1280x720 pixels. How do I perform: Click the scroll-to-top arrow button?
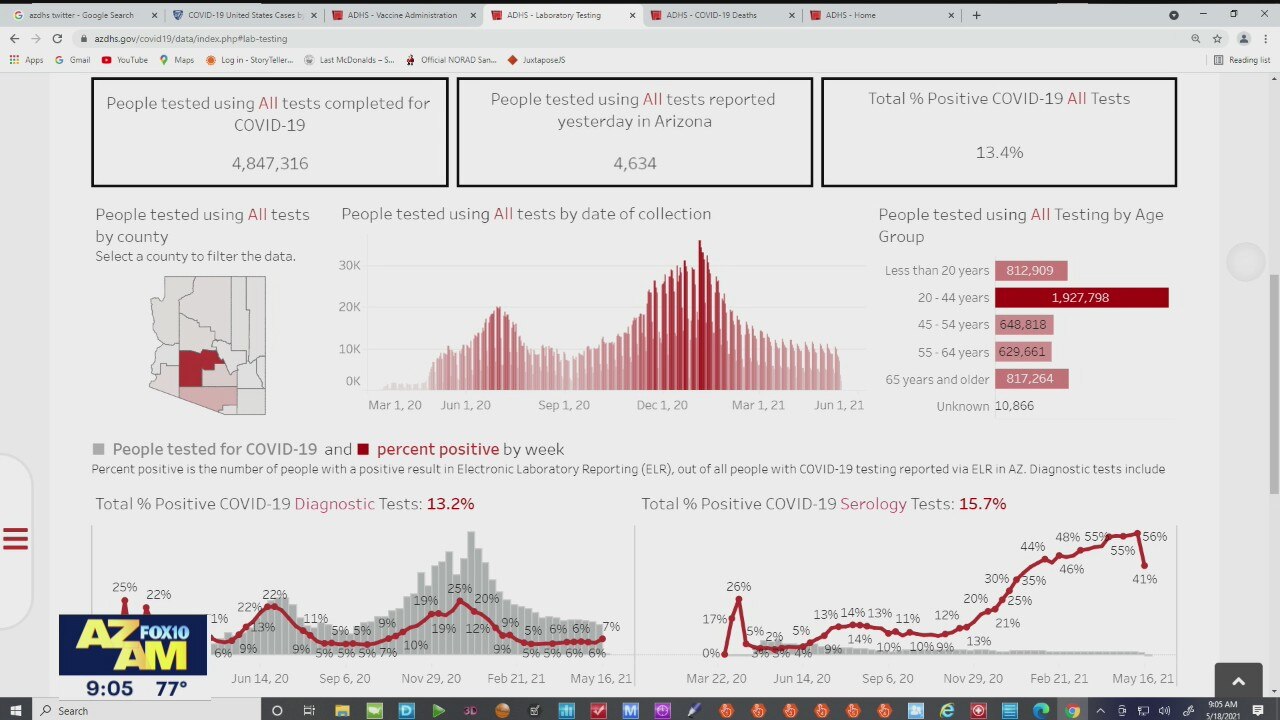click(x=1238, y=681)
